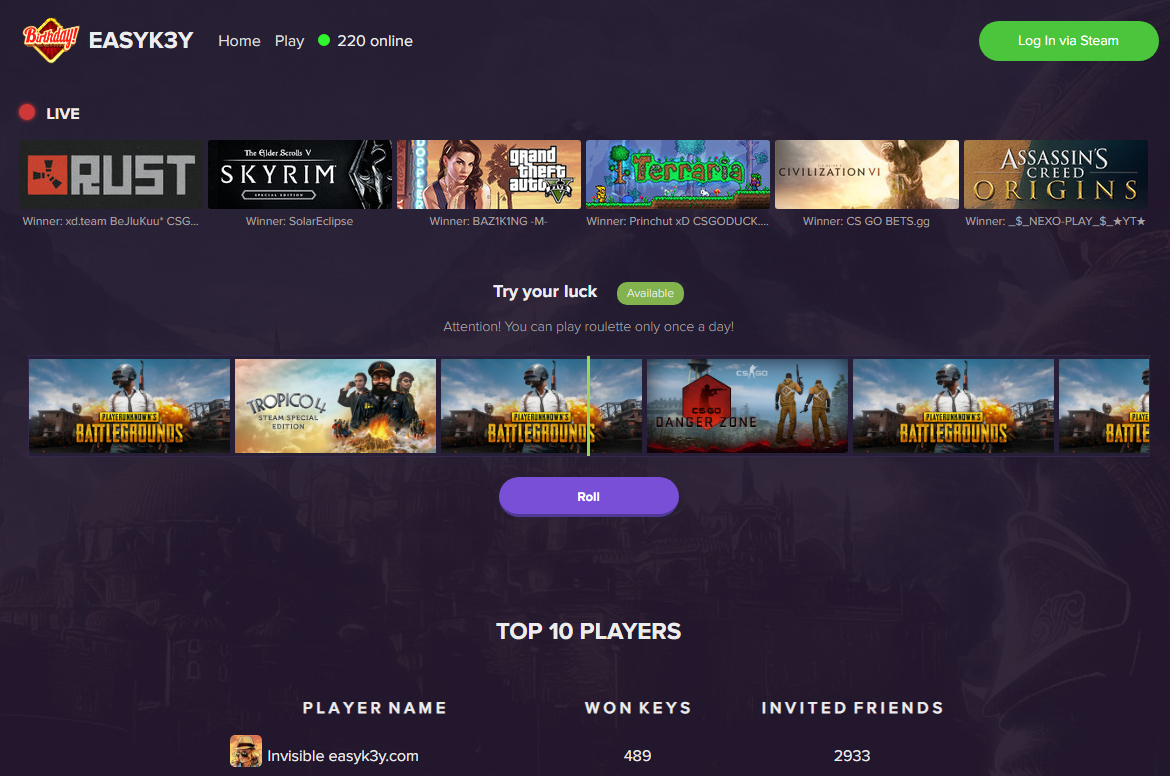Select Battlegrounds card under the green marker
1170x776 pixels.
[541, 406]
